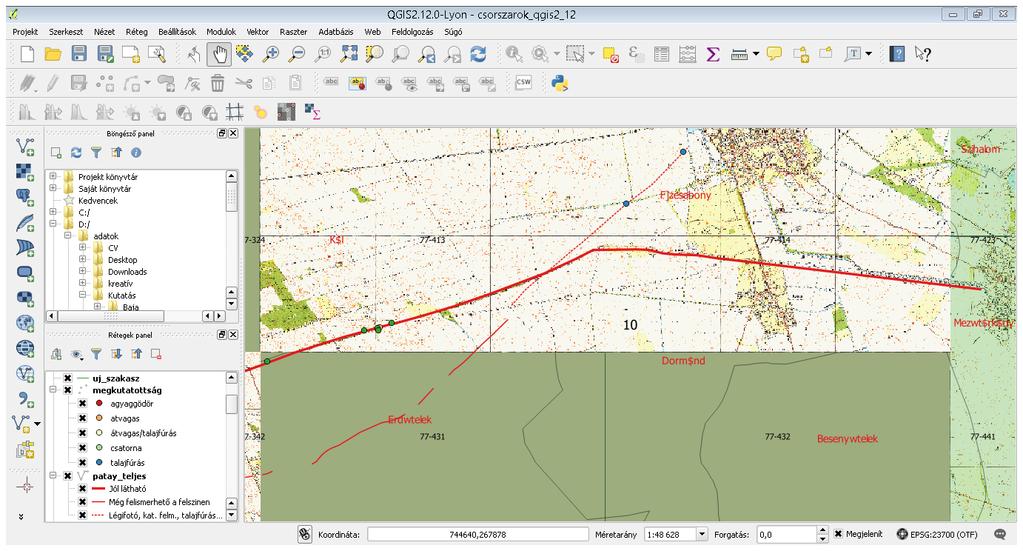Uncheck the átvagas legend class
Viewport: 1023px width, 551px height.
point(82,419)
